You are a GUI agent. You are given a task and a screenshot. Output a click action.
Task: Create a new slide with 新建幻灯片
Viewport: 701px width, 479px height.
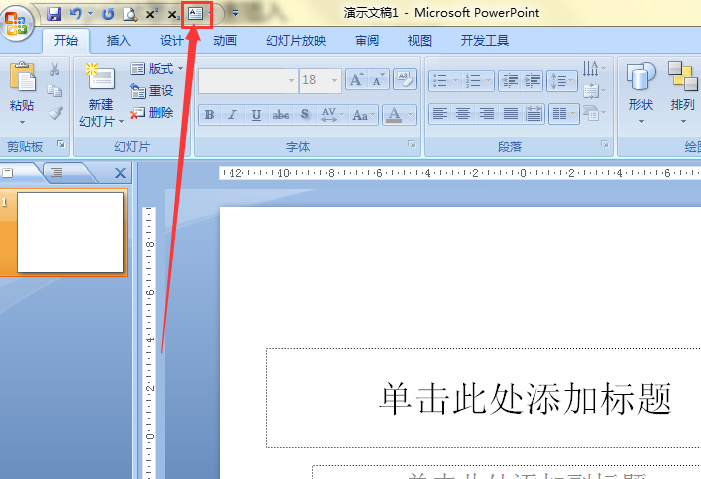pos(101,95)
